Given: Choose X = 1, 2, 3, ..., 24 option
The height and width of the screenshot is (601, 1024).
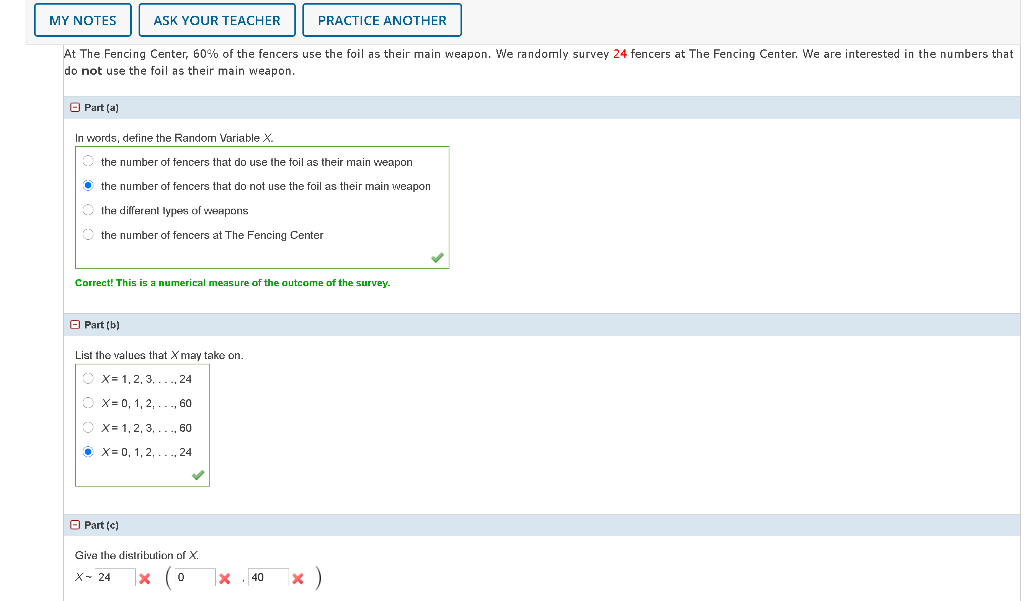Looking at the screenshot, I should 88,378.
